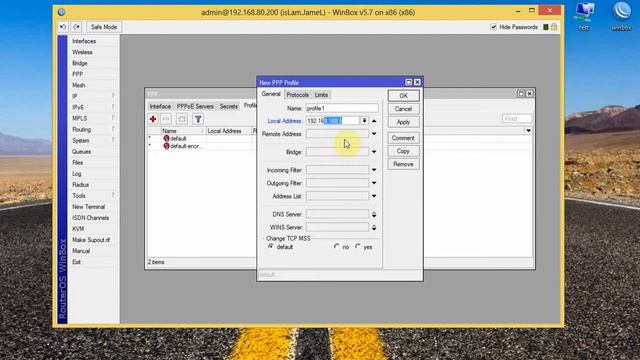Switch to Secrets tab in PPP window
Image resolution: width=640 pixels, height=360 pixels.
[x=229, y=106]
